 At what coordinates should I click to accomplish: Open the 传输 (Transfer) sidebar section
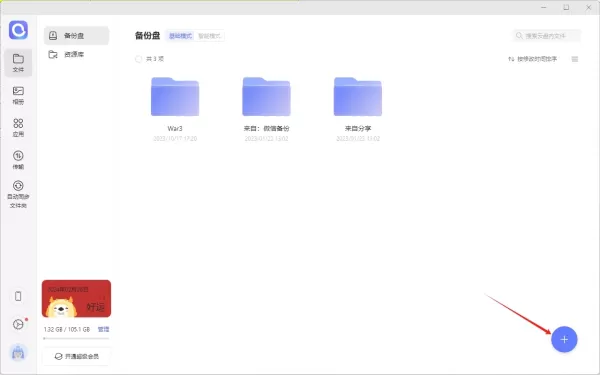(x=18, y=160)
